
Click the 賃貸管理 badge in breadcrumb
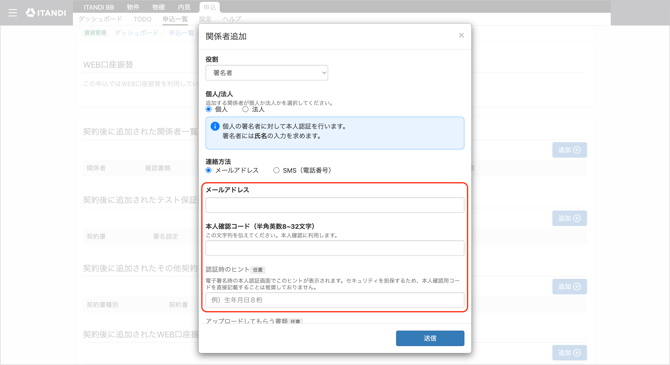tap(95, 33)
